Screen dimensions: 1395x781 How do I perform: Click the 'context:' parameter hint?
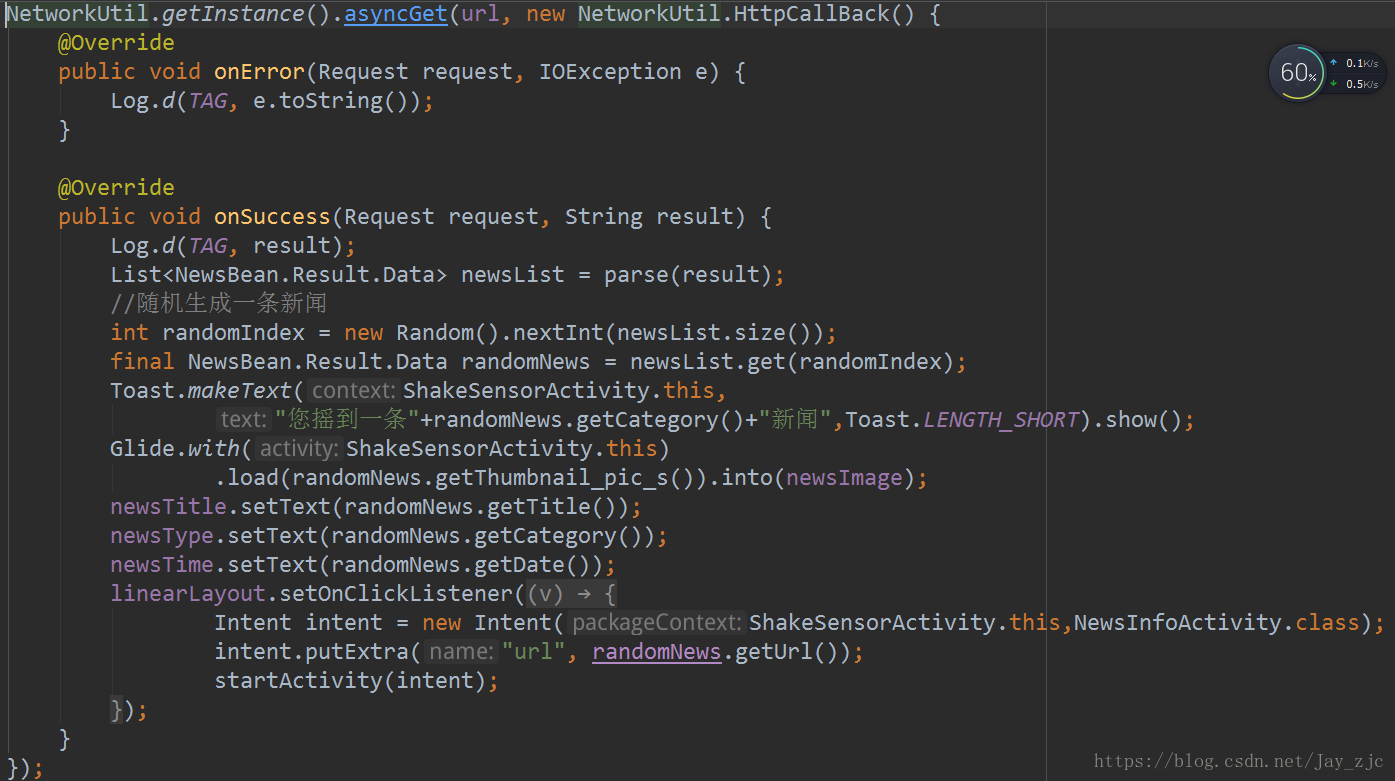coord(355,391)
